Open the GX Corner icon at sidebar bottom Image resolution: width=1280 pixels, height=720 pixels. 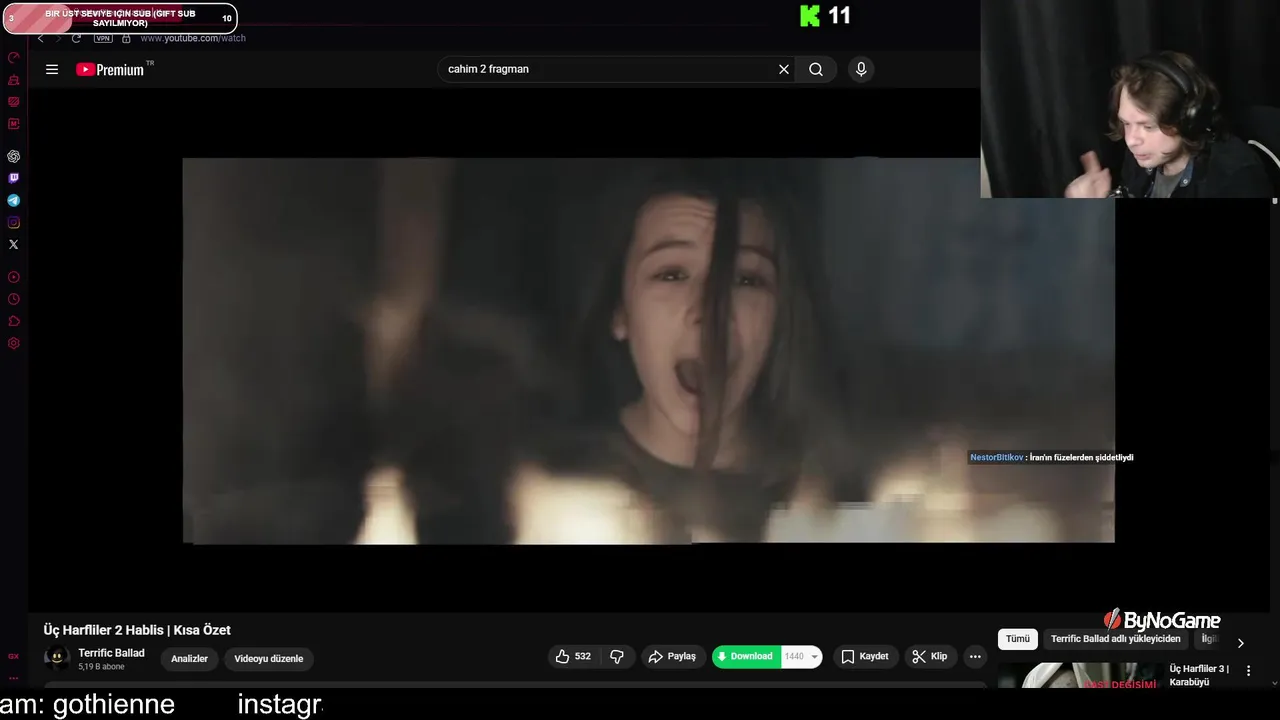13,657
